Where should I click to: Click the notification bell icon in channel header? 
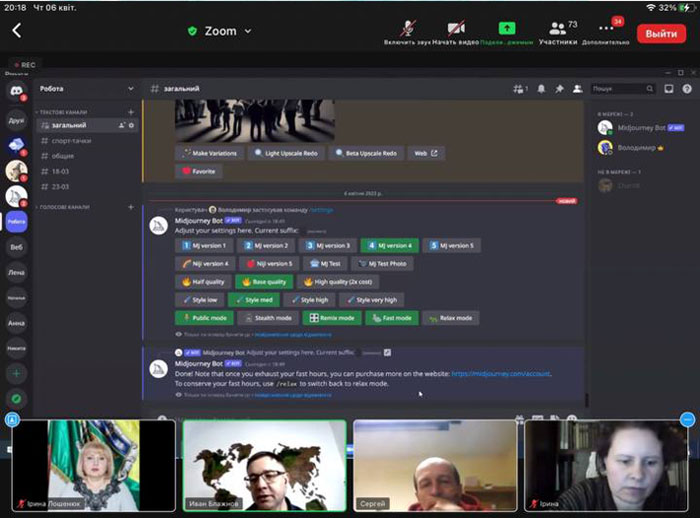tap(541, 89)
